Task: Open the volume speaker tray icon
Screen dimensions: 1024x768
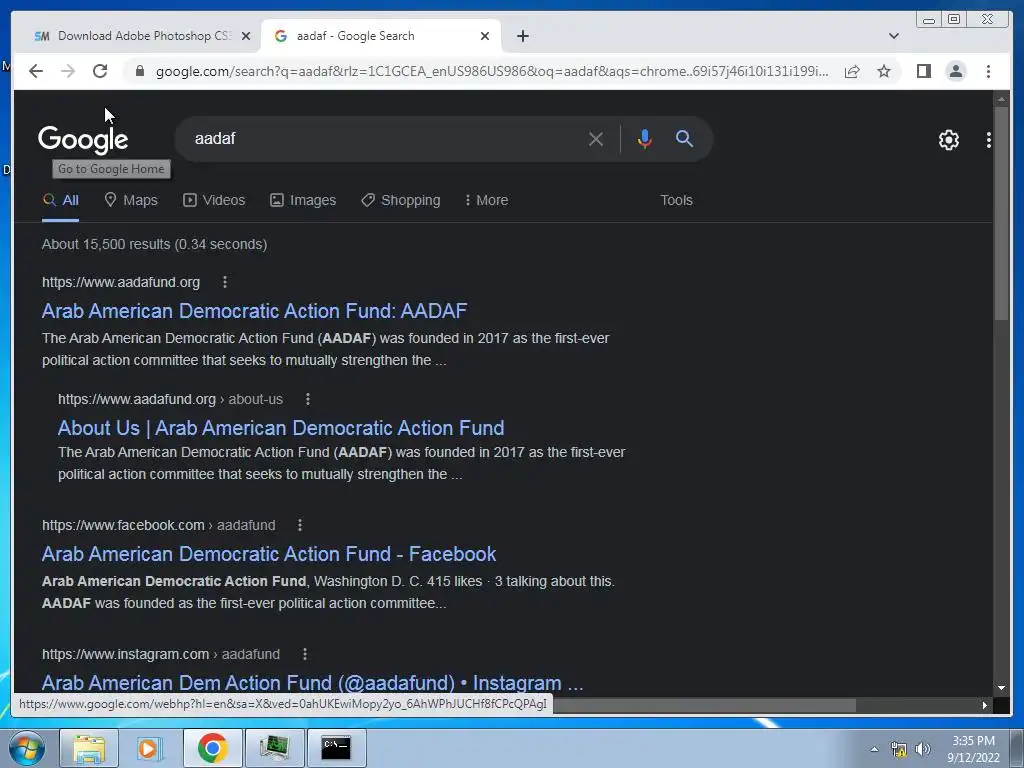Action: (922, 749)
